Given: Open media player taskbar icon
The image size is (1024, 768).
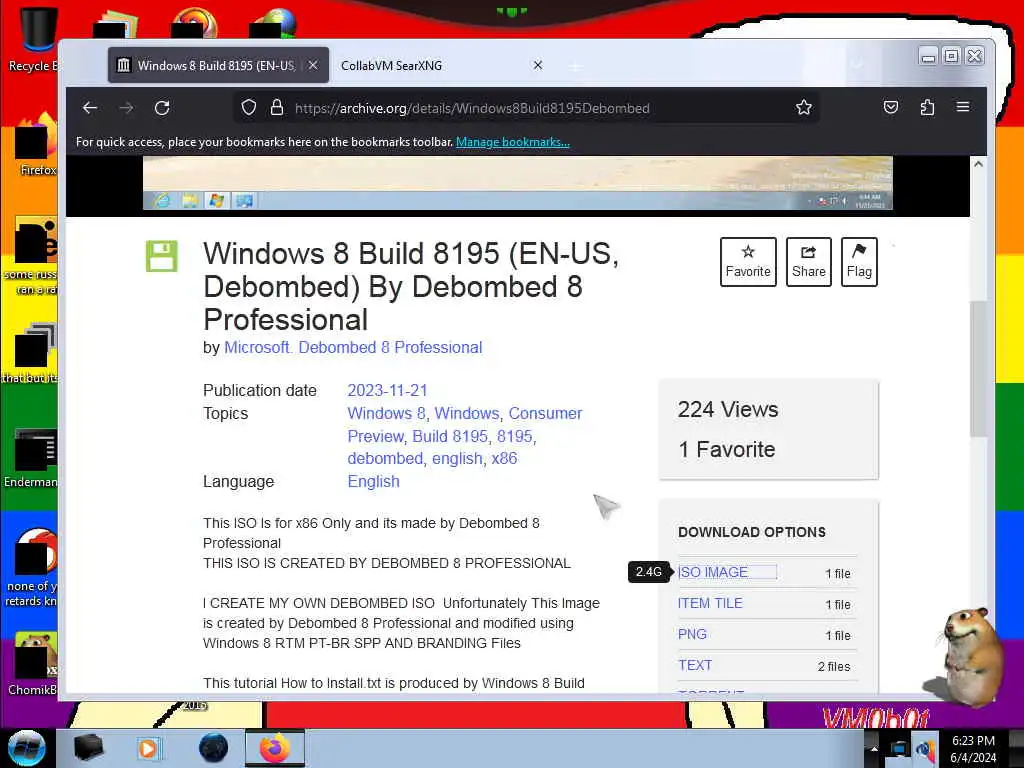Looking at the screenshot, I should [148, 748].
